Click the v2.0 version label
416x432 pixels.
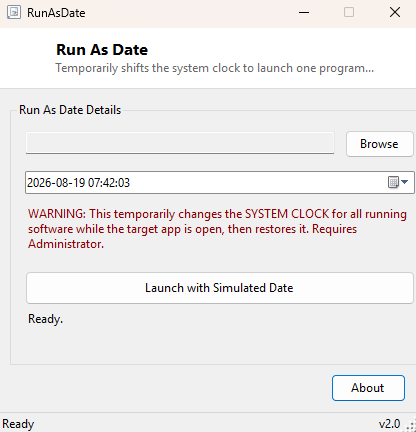(389, 424)
